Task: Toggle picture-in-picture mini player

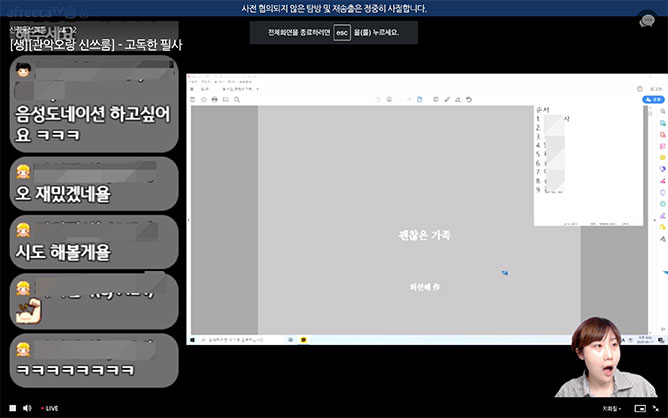Action: 640,409
